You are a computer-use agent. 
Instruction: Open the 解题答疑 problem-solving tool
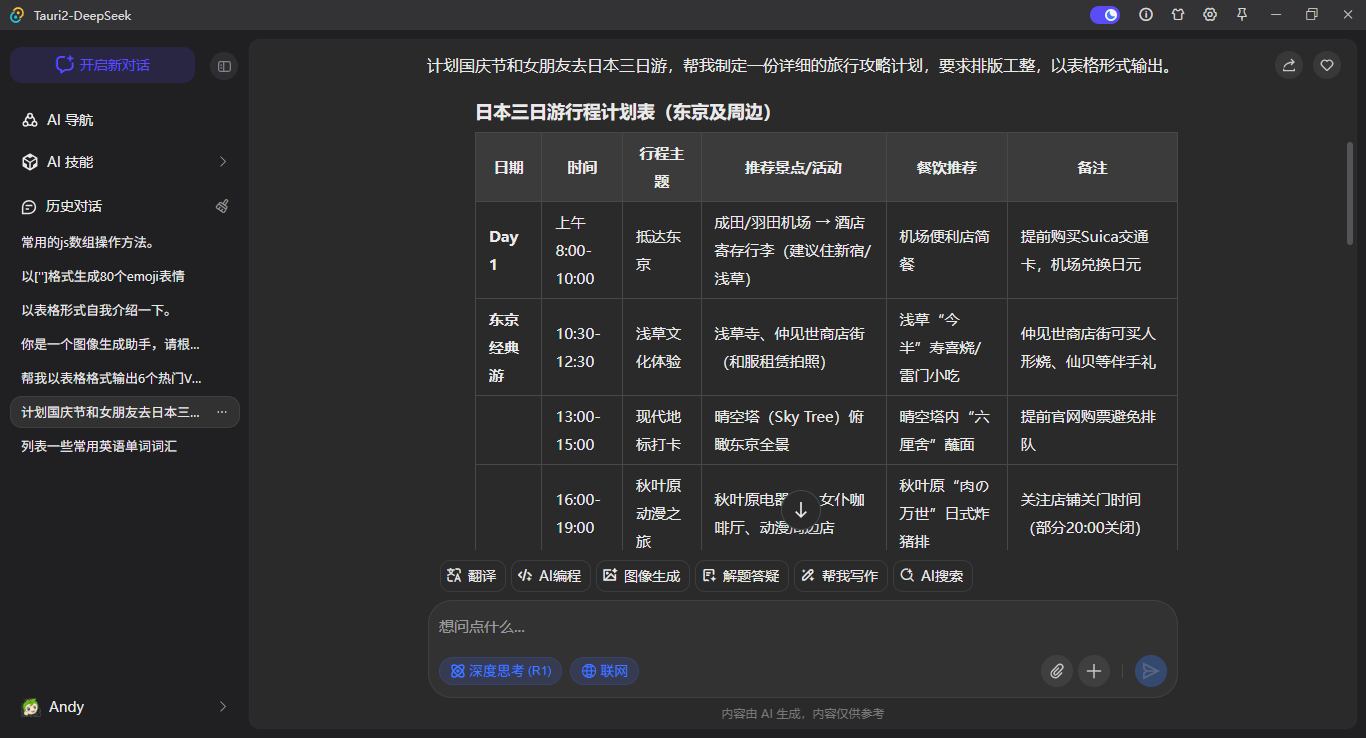click(741, 575)
